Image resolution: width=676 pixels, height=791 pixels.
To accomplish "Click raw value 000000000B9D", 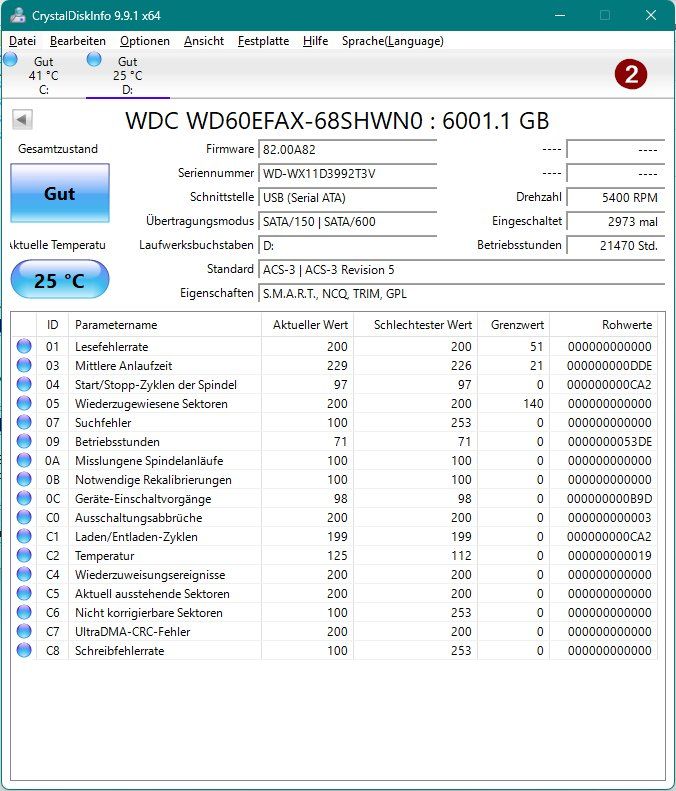I will [609, 499].
